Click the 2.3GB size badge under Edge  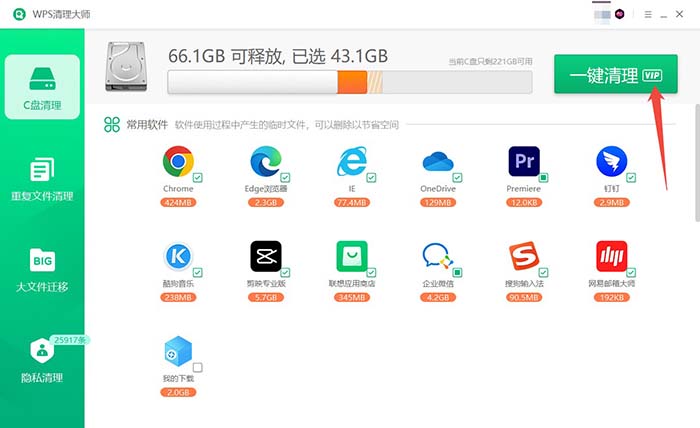point(266,203)
